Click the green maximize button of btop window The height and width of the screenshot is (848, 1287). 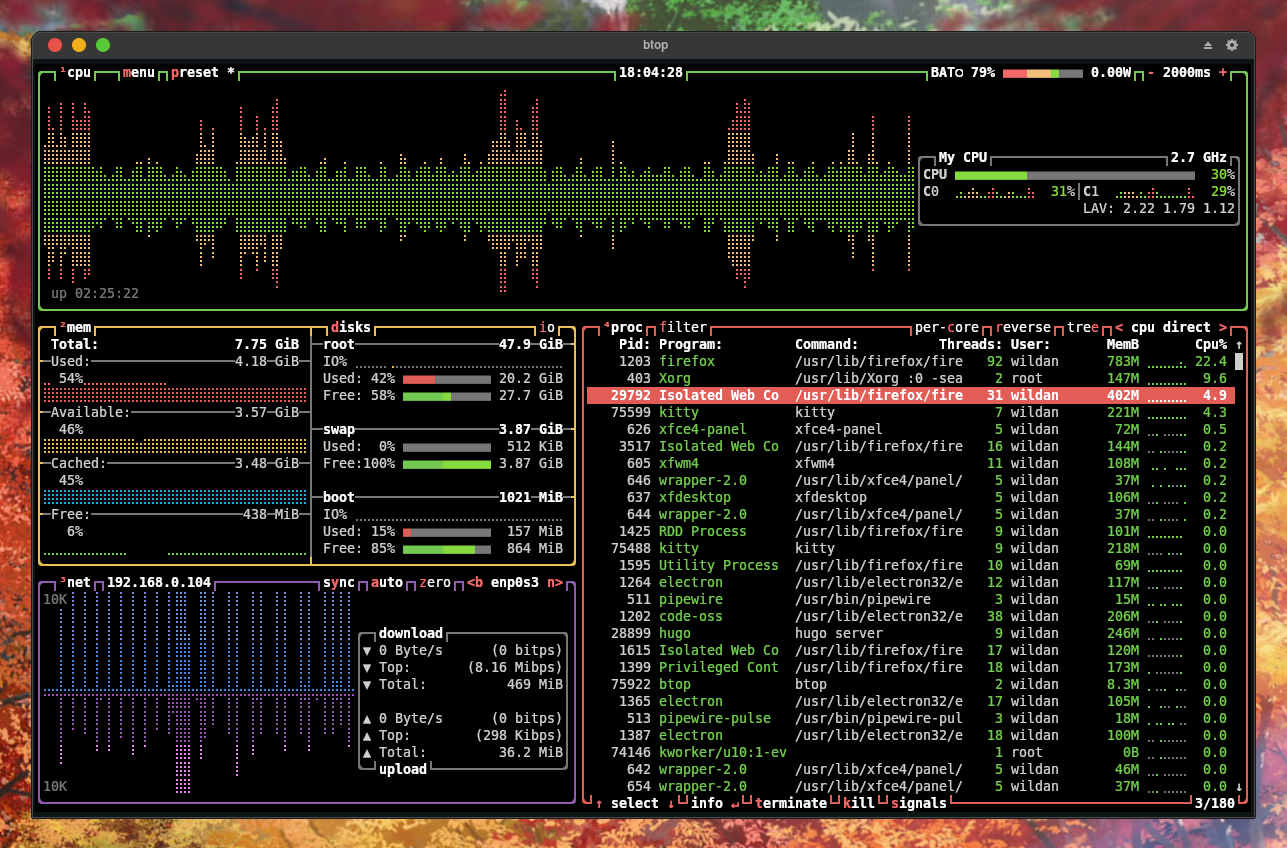[103, 45]
